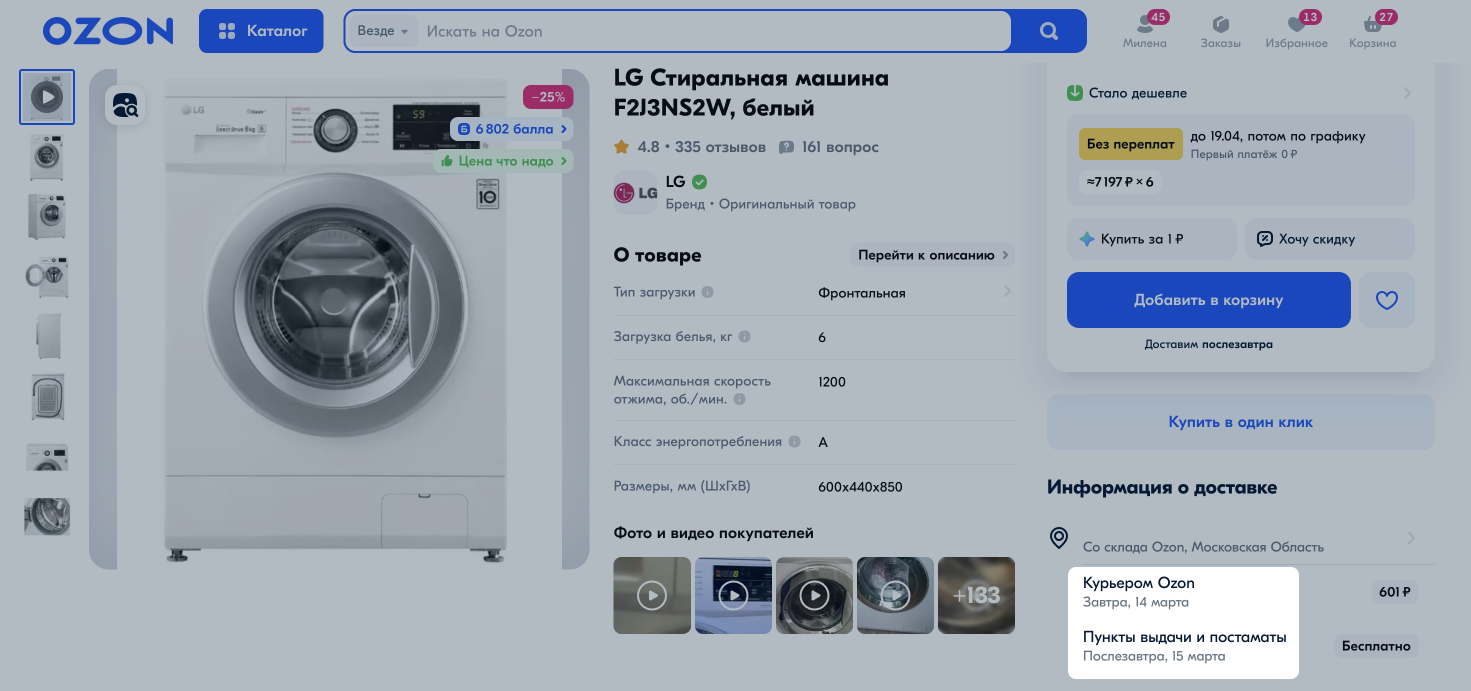
Task: Open the Ozon home logo
Action: [x=108, y=31]
